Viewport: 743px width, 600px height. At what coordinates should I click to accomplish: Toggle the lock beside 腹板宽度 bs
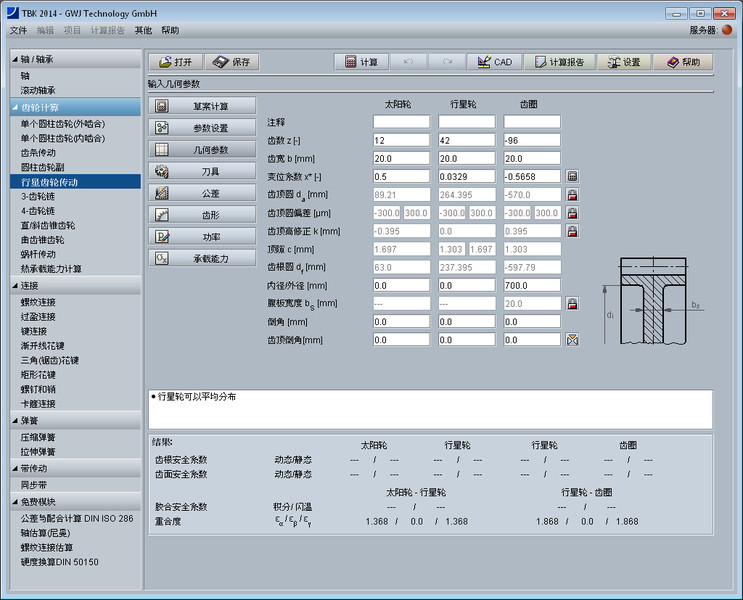(x=572, y=304)
